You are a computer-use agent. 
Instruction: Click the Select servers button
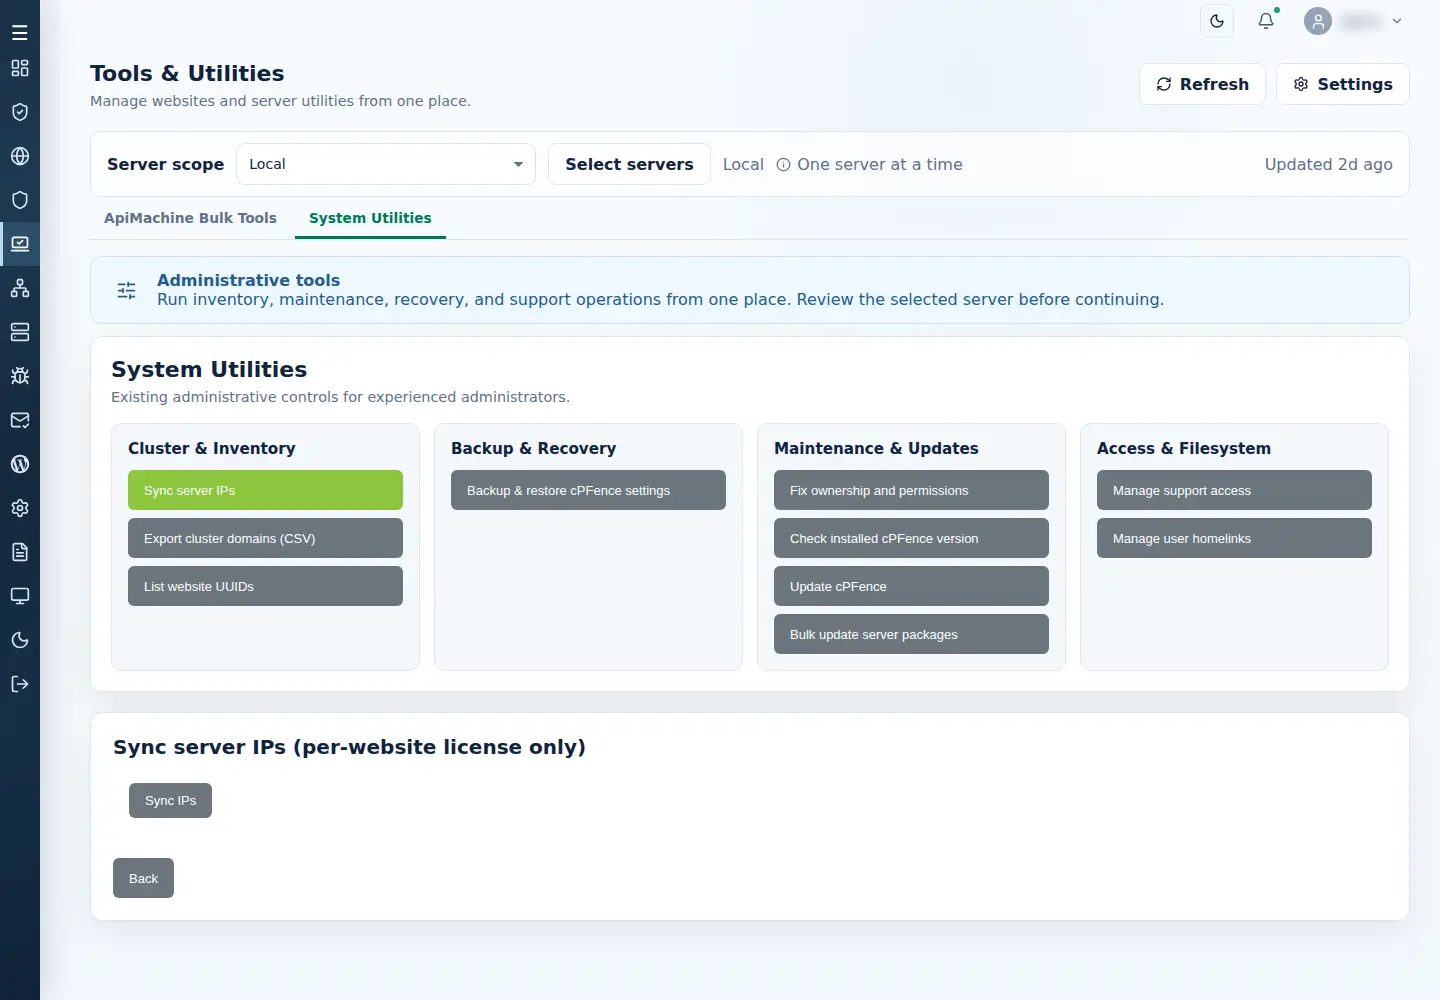(x=629, y=164)
